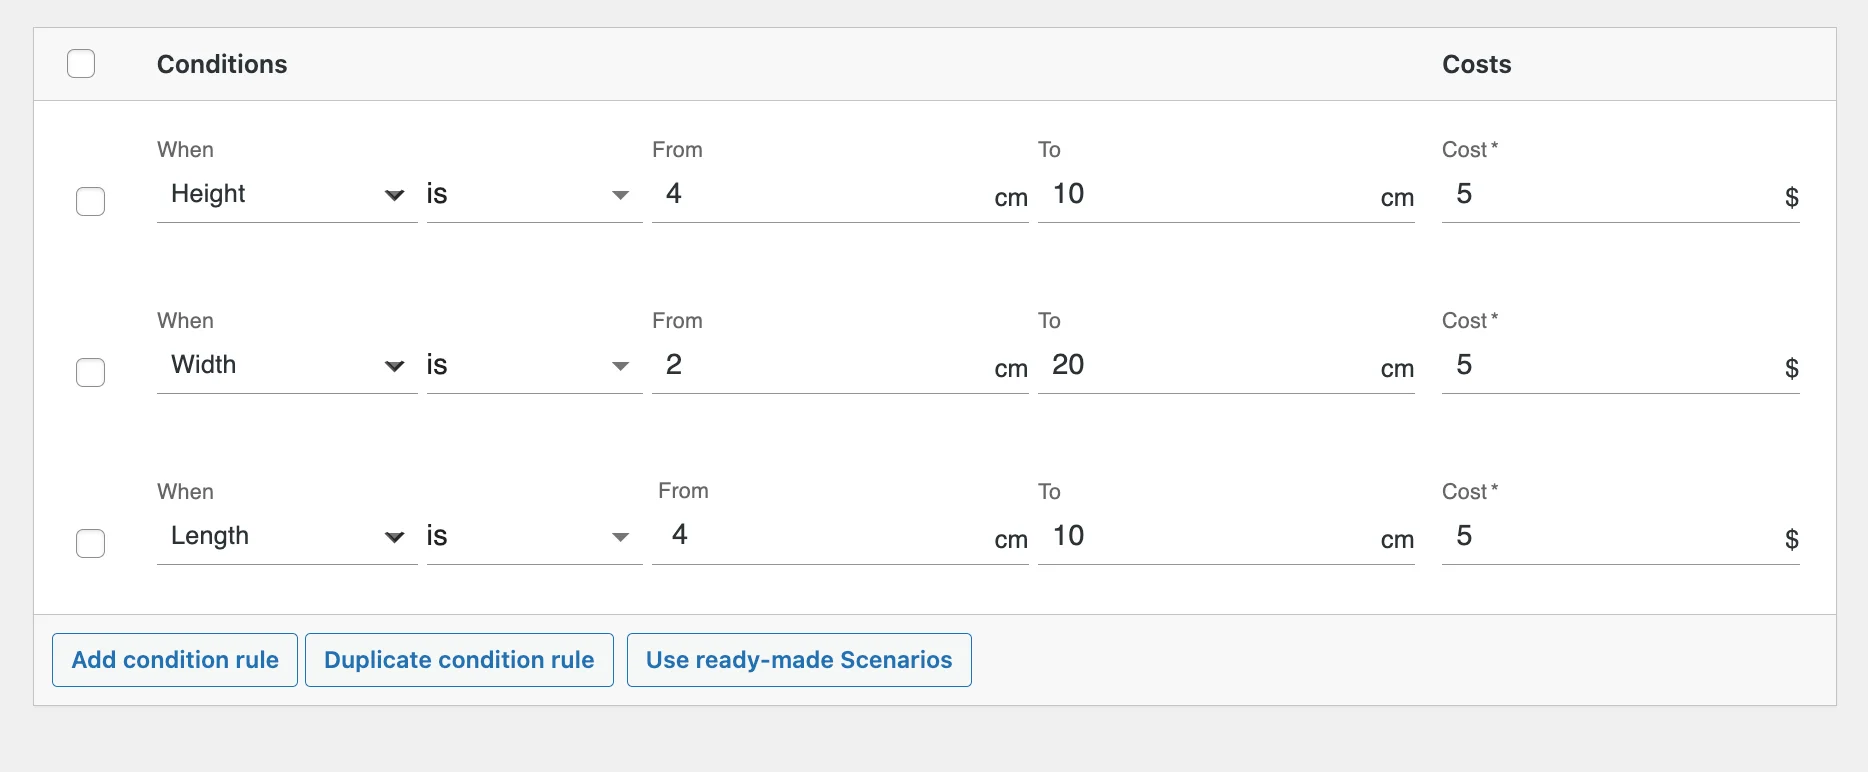The image size is (1868, 772).
Task: Tick the select-all checkbox beside Conditions
Action: (81, 64)
